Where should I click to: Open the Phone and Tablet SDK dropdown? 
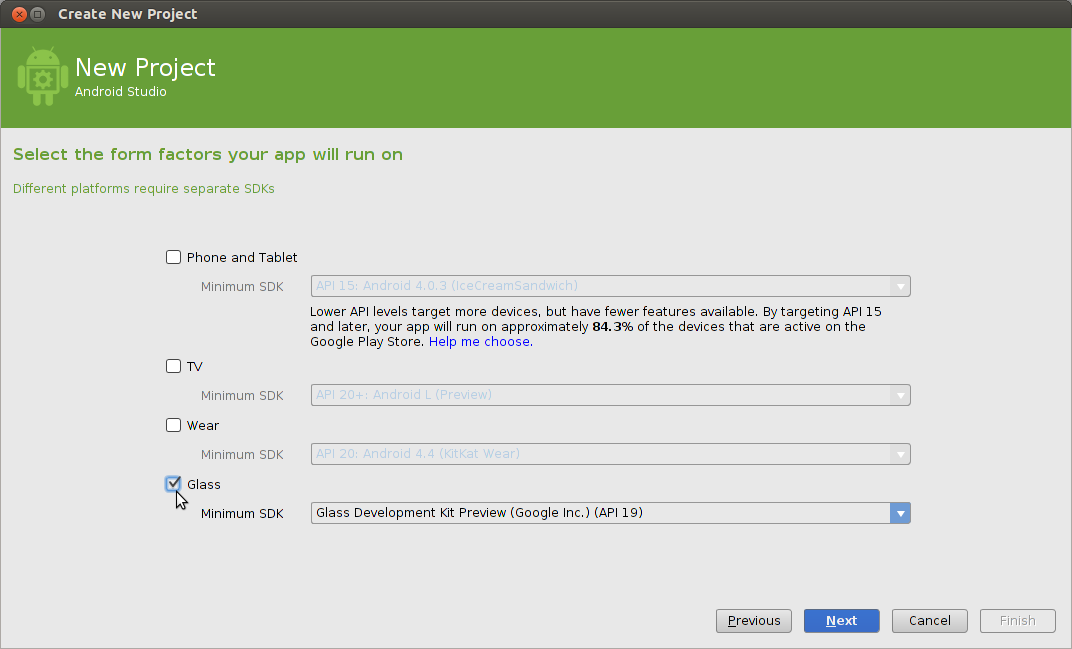pyautogui.click(x=610, y=286)
